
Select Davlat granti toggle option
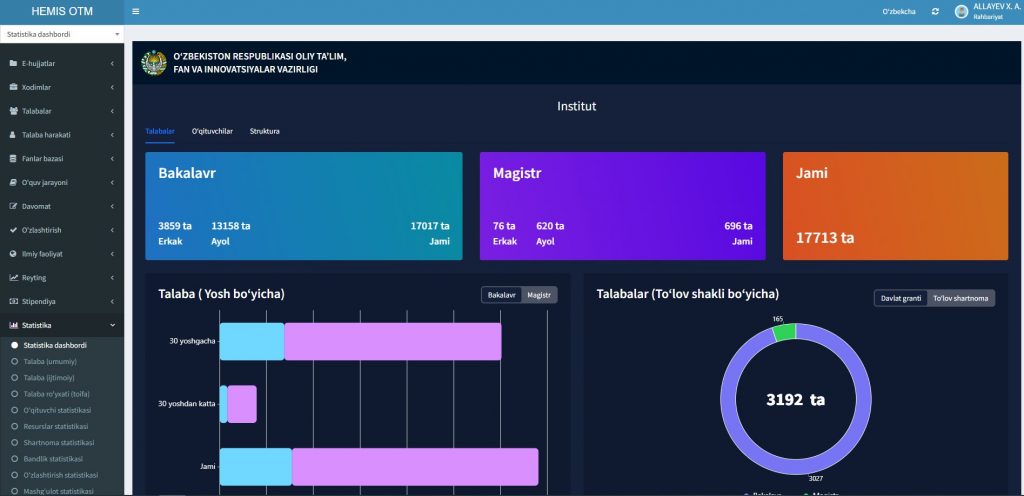click(899, 298)
